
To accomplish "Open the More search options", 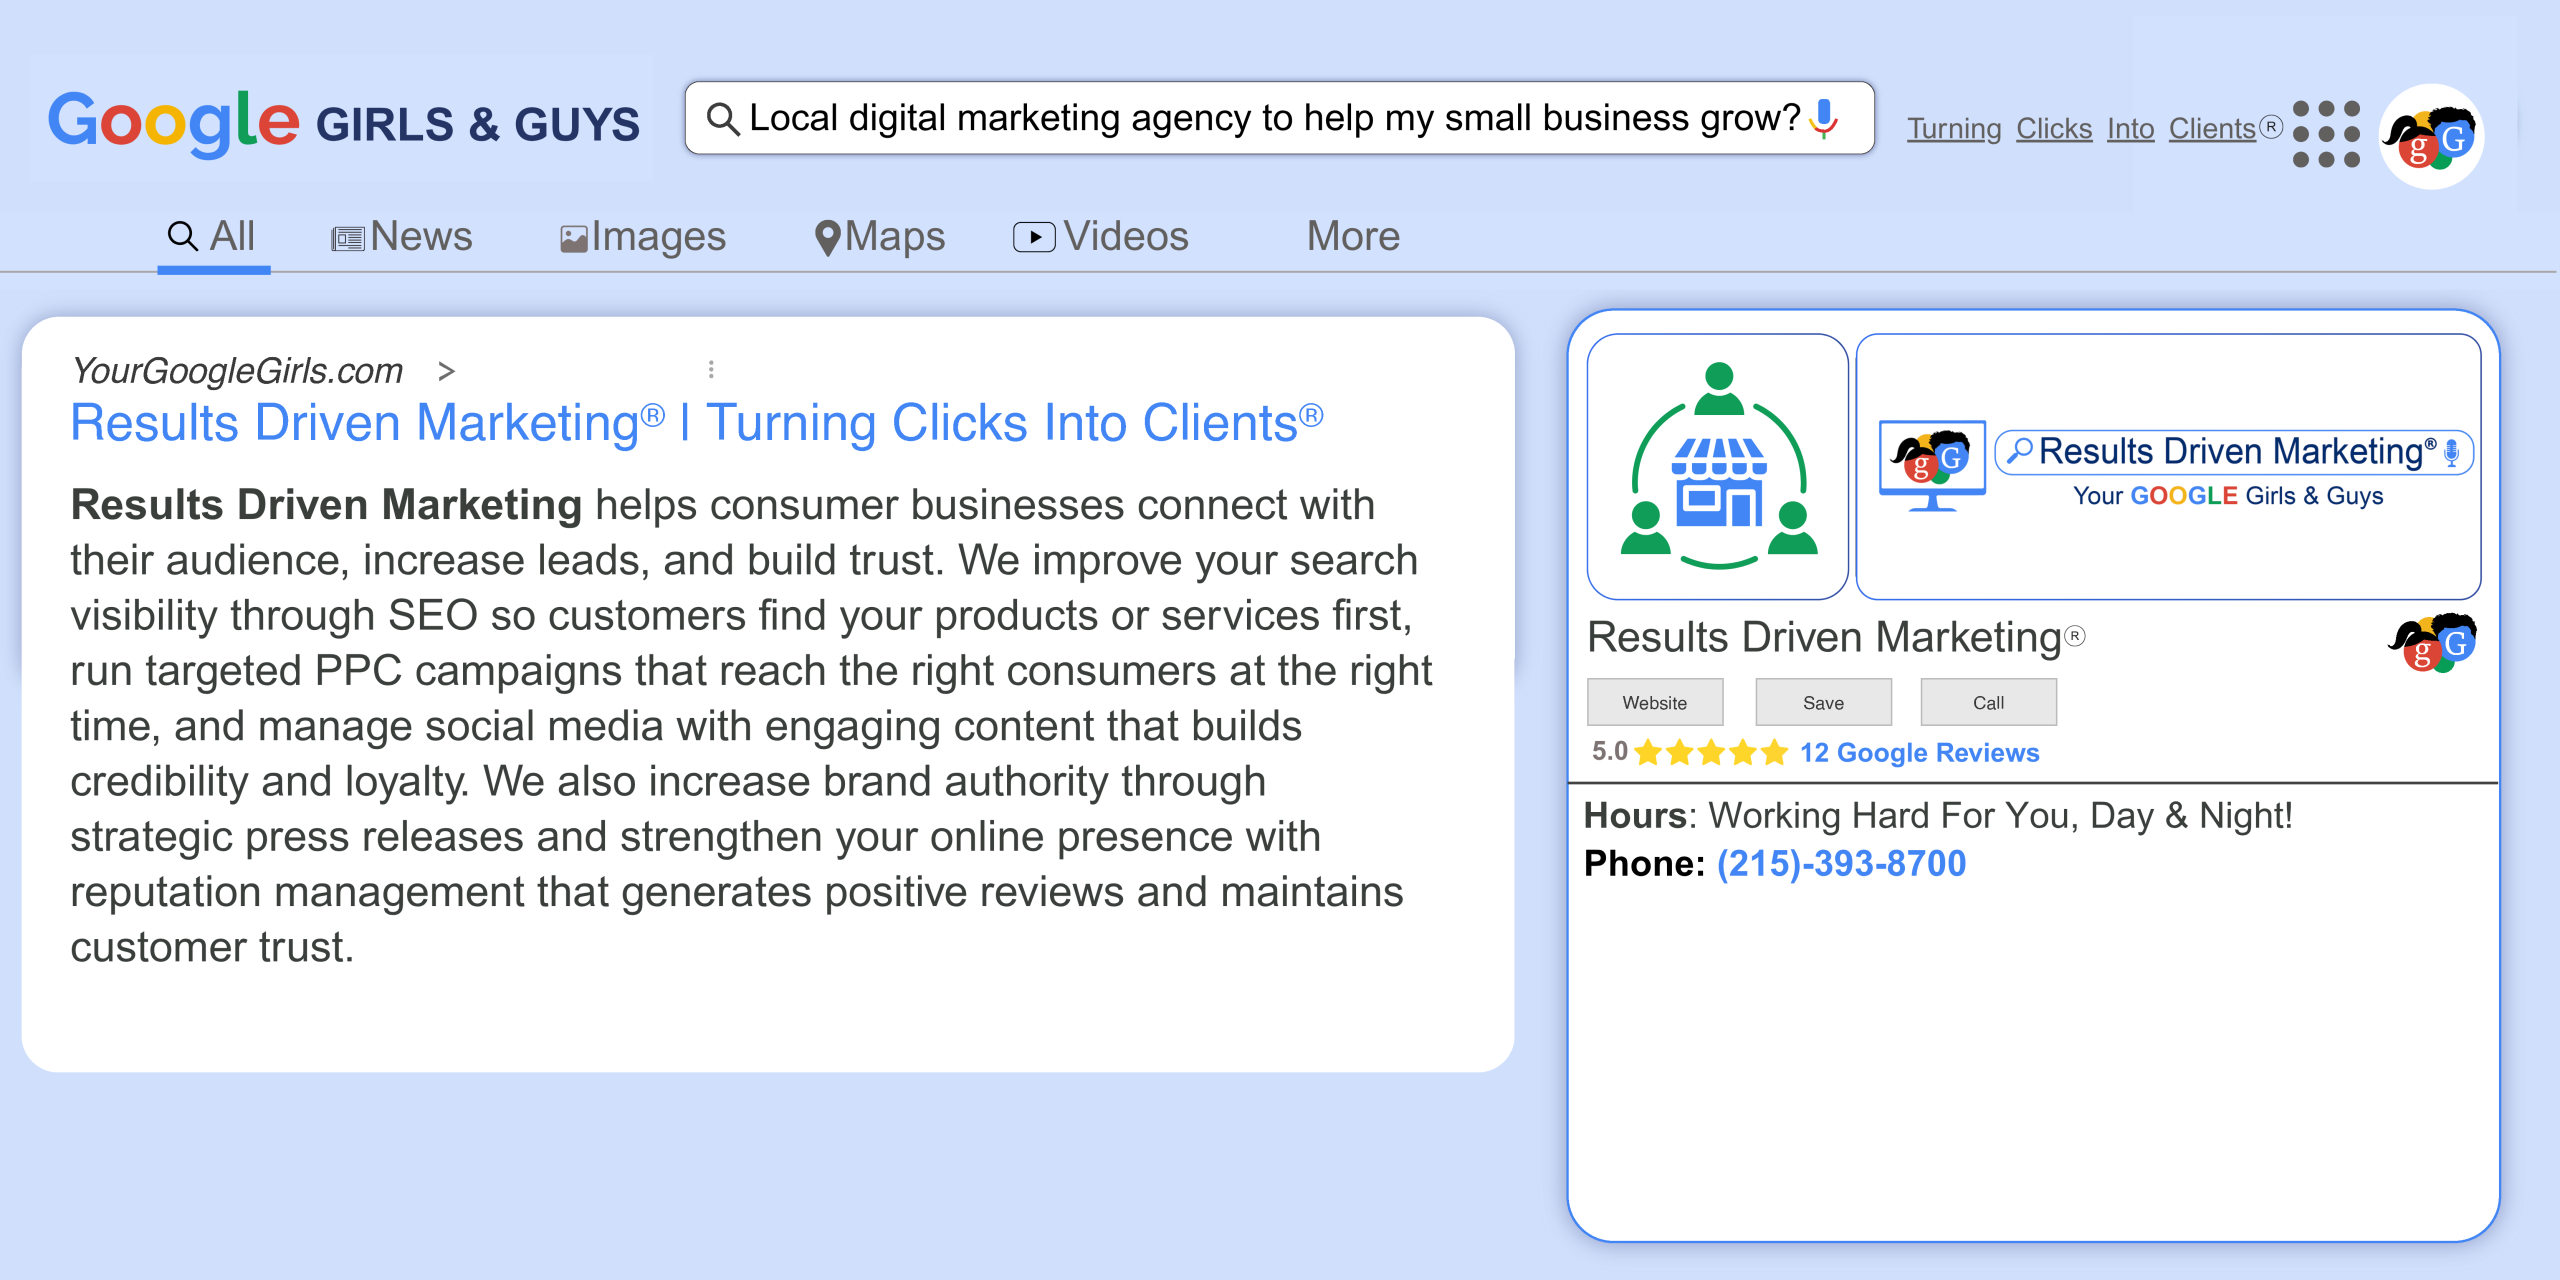I will click(1353, 237).
